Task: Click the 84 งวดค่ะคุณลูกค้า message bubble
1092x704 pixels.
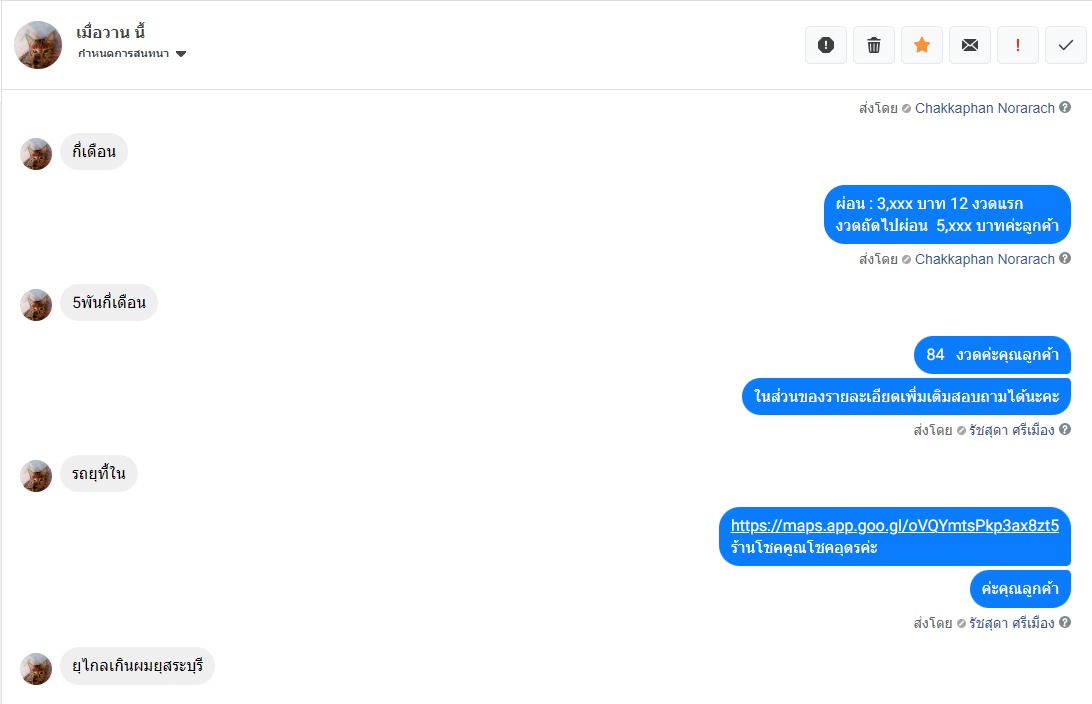Action: tap(992, 355)
